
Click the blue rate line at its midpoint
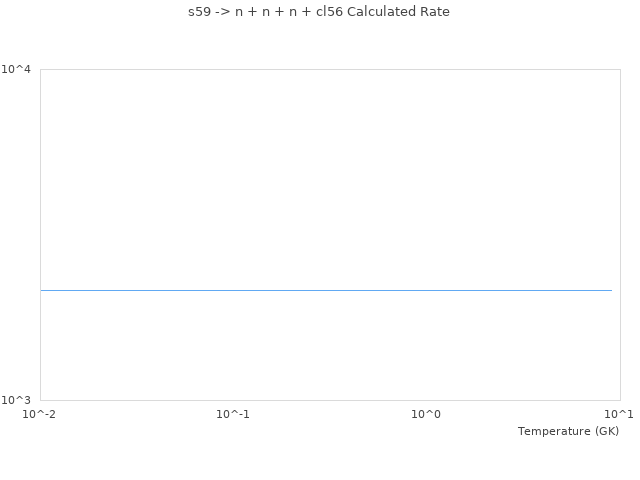pos(326,290)
